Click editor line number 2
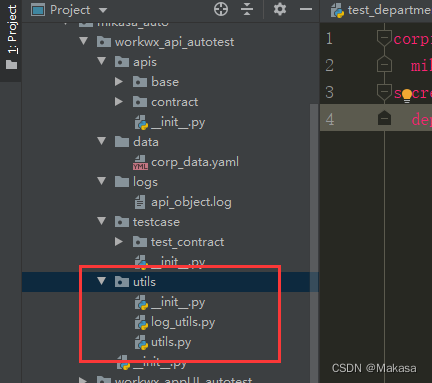 [x=329, y=65]
